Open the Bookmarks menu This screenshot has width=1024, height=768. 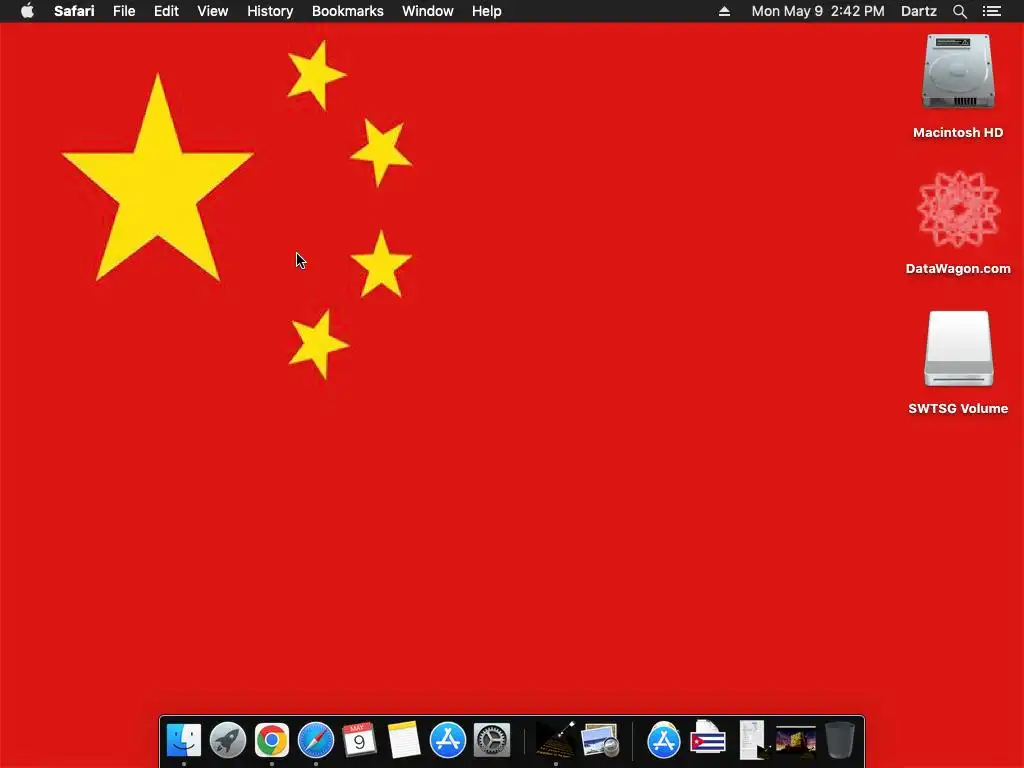tap(347, 11)
